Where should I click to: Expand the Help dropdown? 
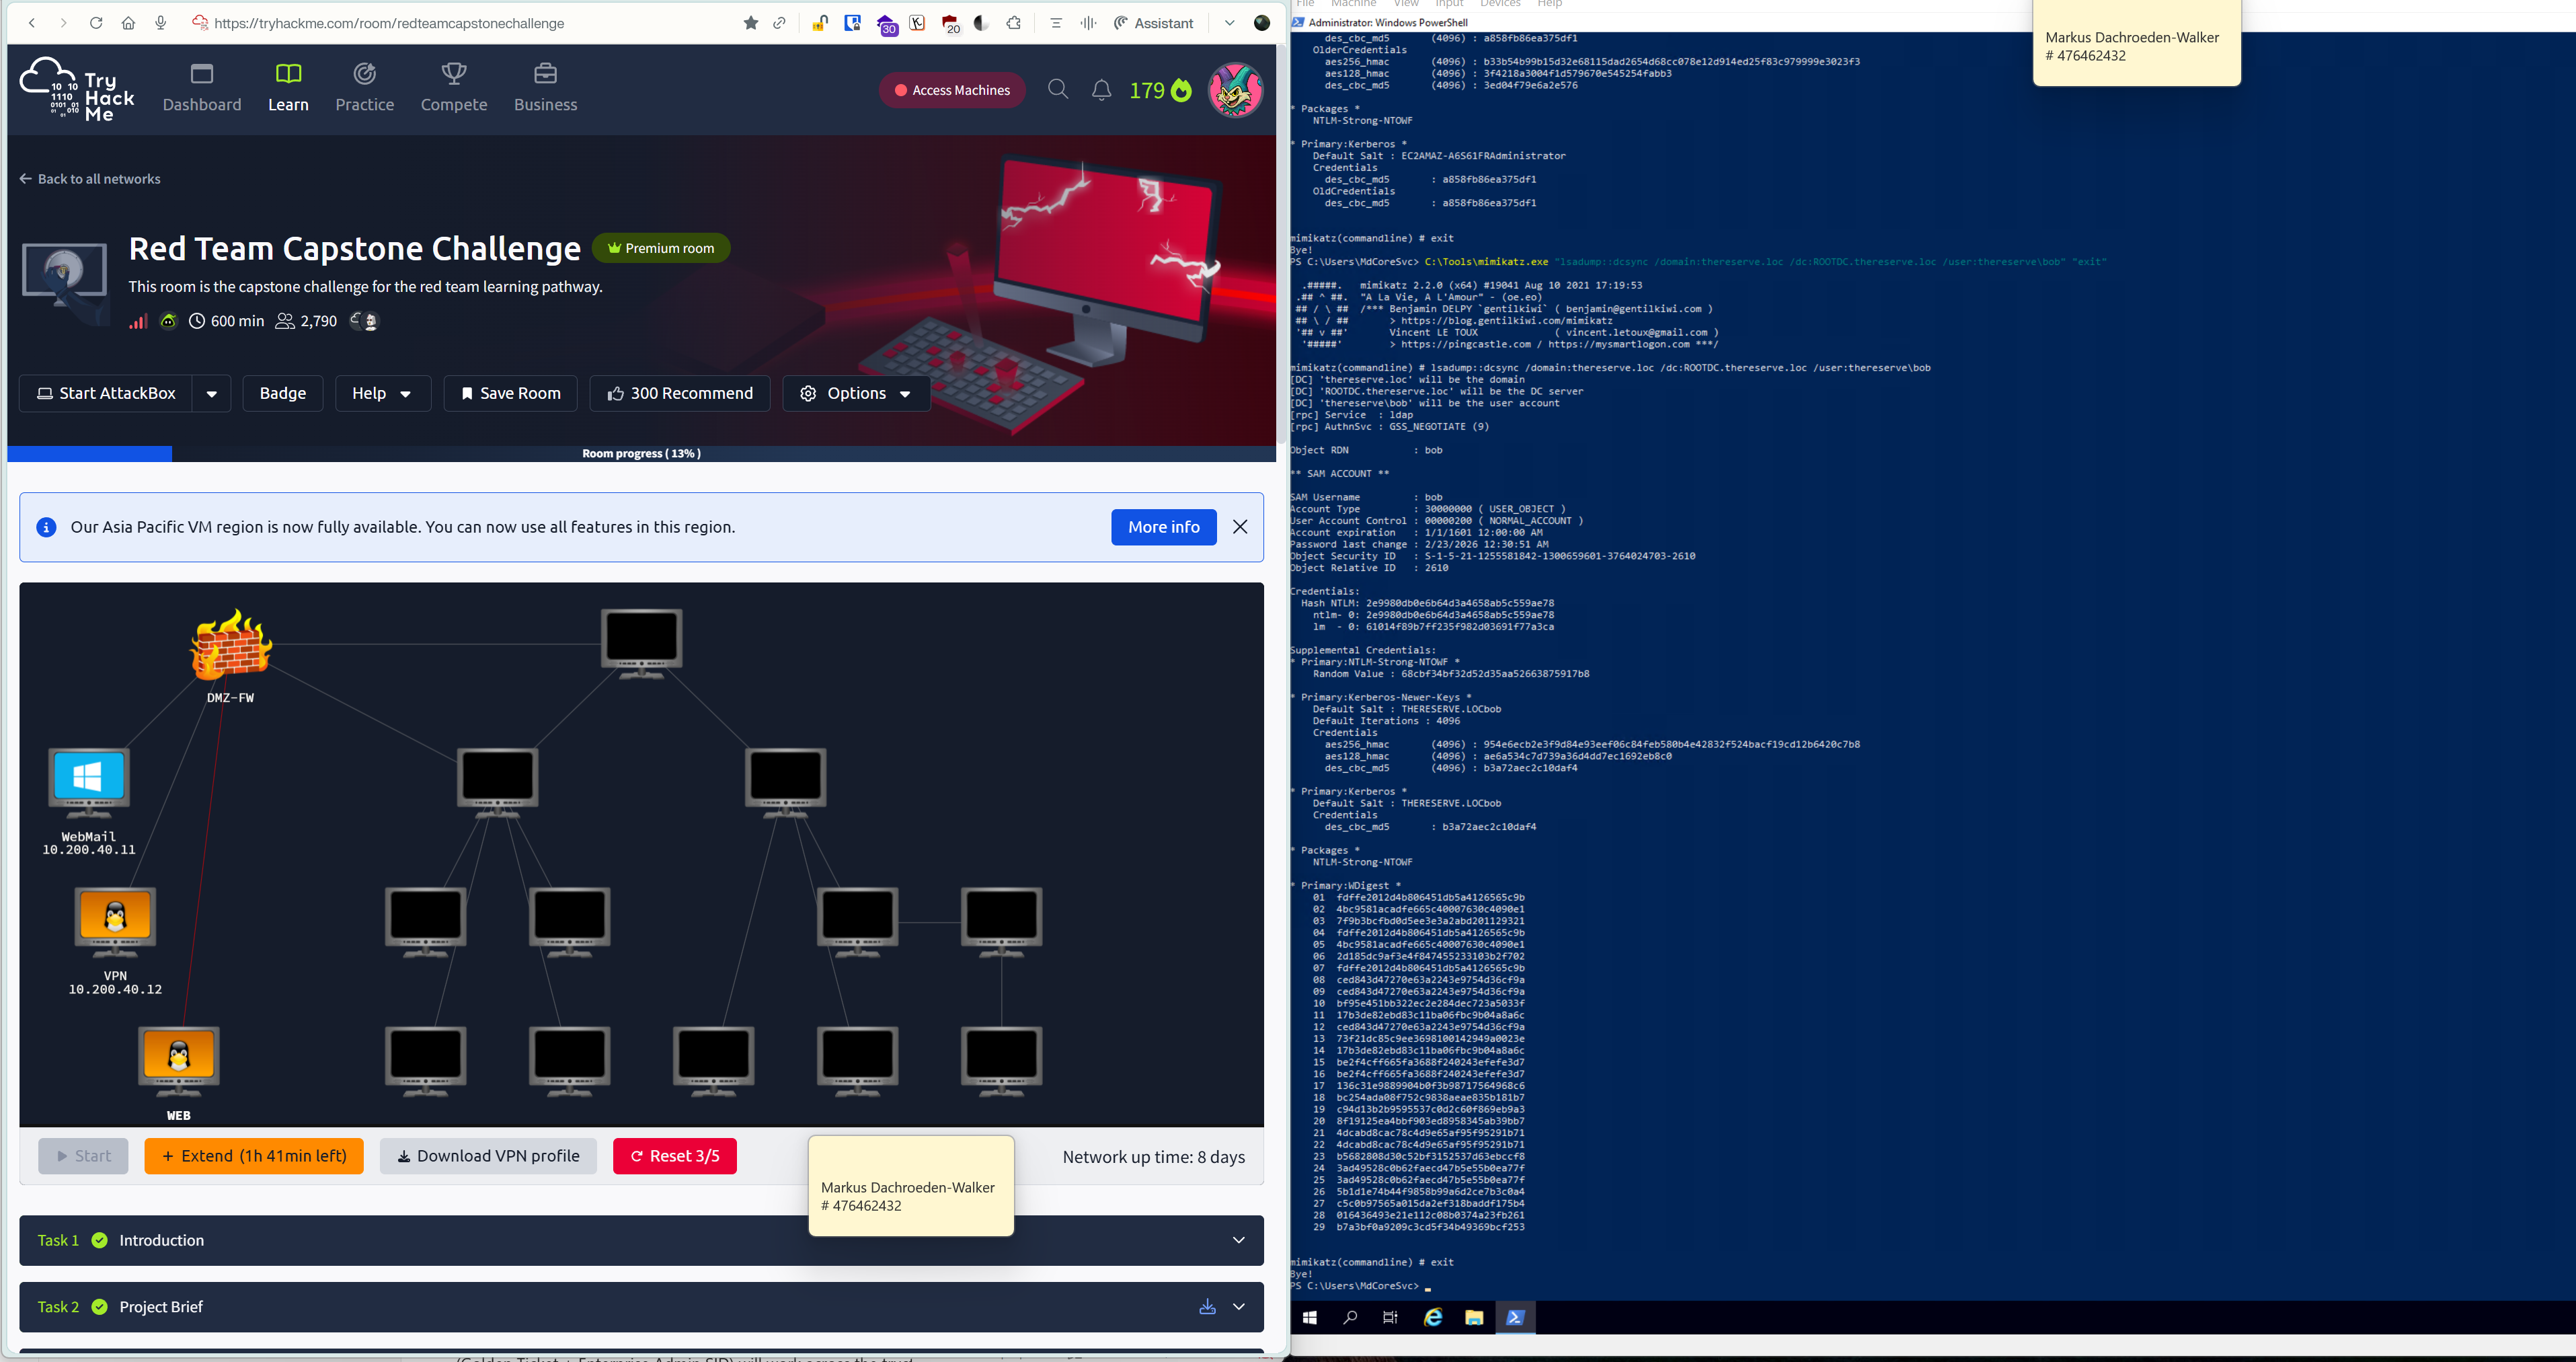382,394
